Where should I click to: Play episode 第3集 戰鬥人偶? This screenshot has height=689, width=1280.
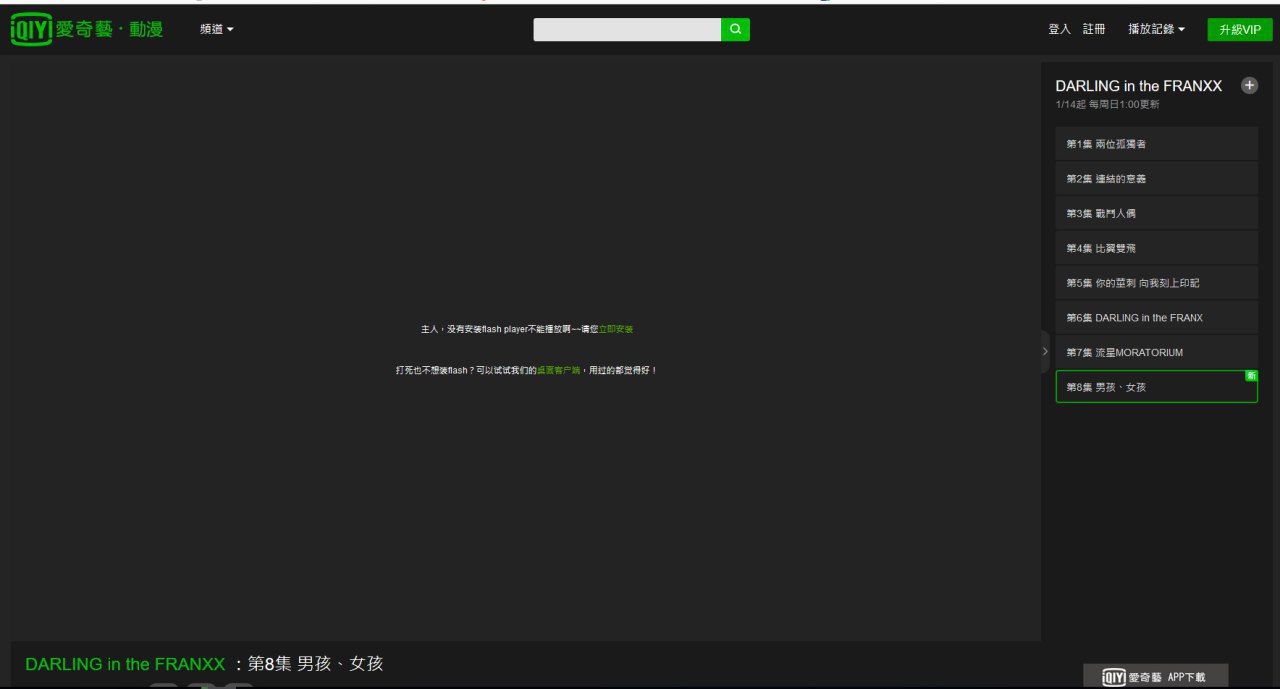(1156, 213)
